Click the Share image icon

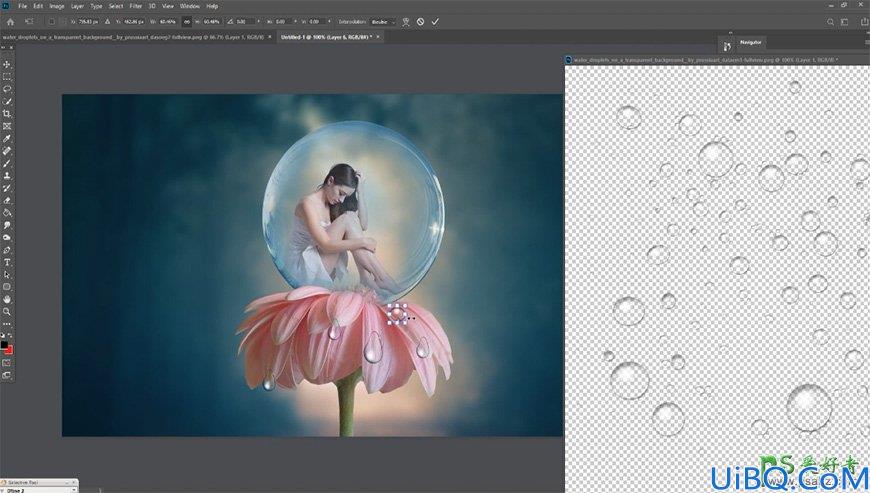point(864,22)
